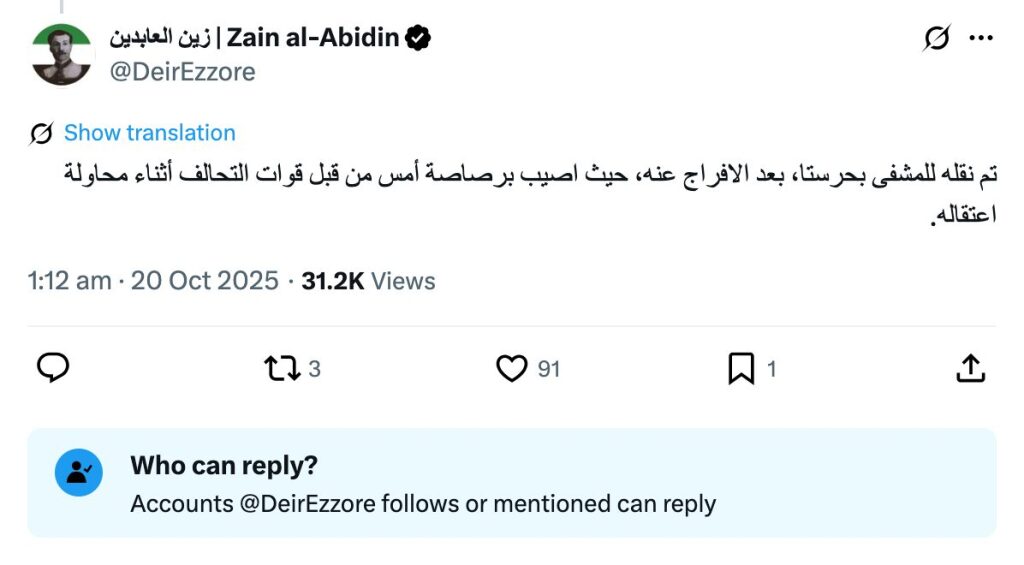Click Show translation link
Image resolution: width=1024 pixels, height=565 pixels.
click(150, 133)
